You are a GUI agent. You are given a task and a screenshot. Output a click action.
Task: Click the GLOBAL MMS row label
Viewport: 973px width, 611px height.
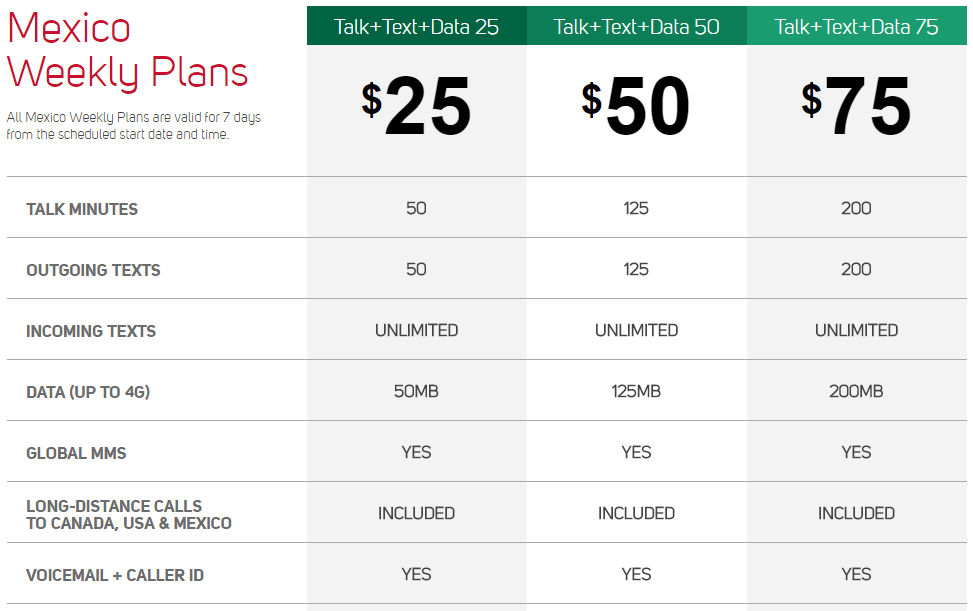[76, 453]
